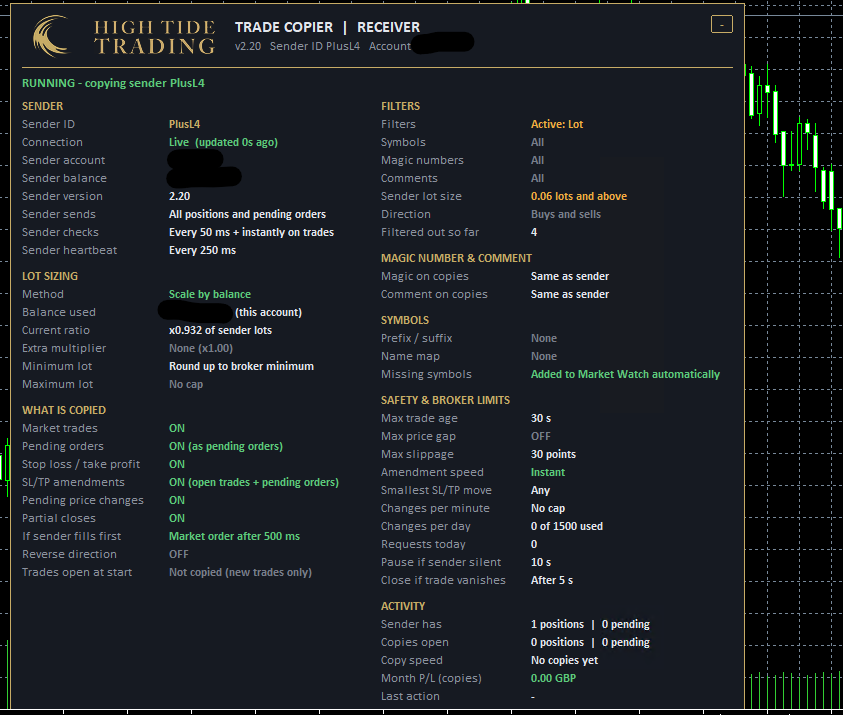Click 'Market order after 500 ms'

click(234, 537)
